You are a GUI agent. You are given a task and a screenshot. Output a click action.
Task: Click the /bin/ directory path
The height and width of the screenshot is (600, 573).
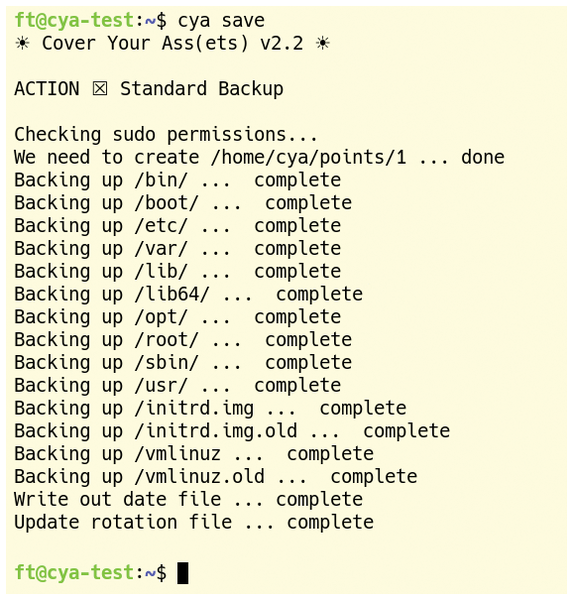pos(161,180)
